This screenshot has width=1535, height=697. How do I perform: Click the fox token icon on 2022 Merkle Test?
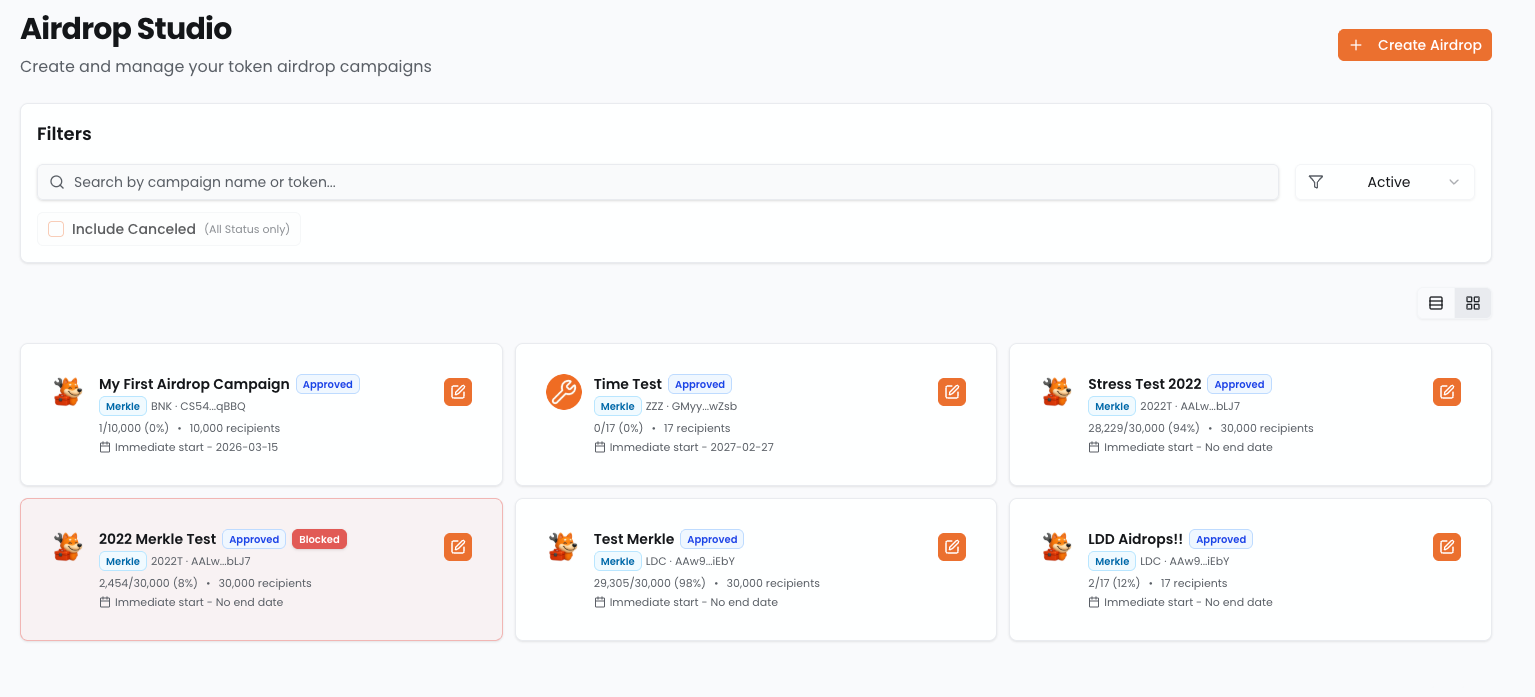tap(68, 547)
